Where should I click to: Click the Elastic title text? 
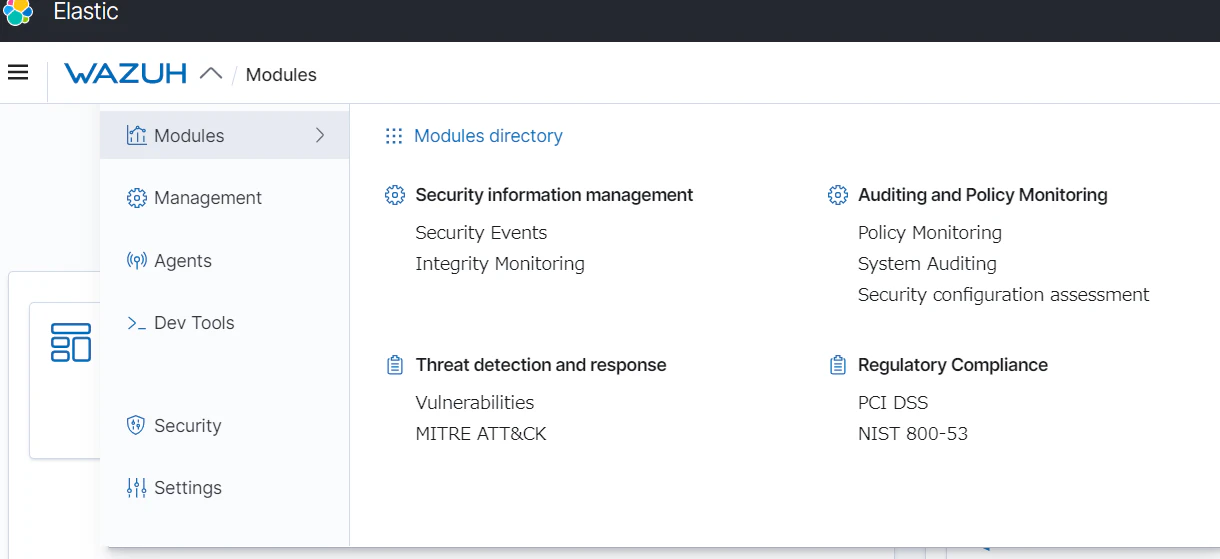coord(86,12)
